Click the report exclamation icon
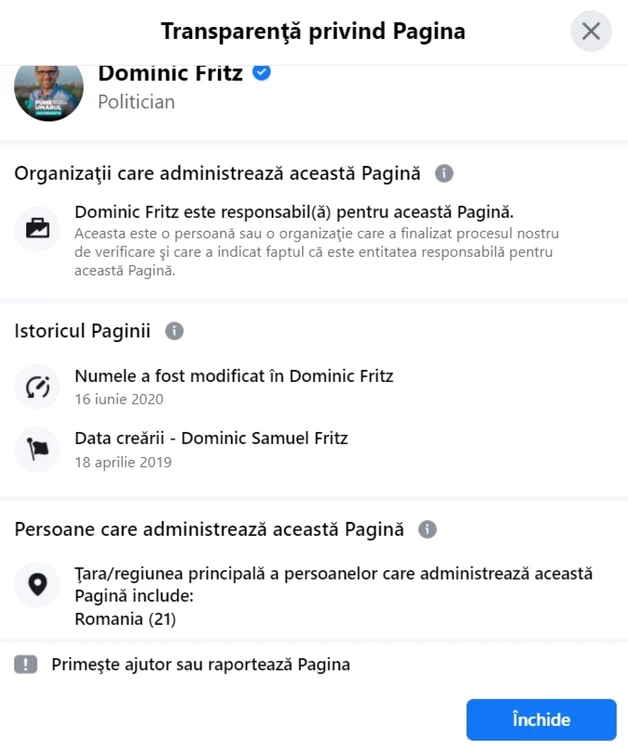The width and height of the screenshot is (628, 750). tap(26, 664)
